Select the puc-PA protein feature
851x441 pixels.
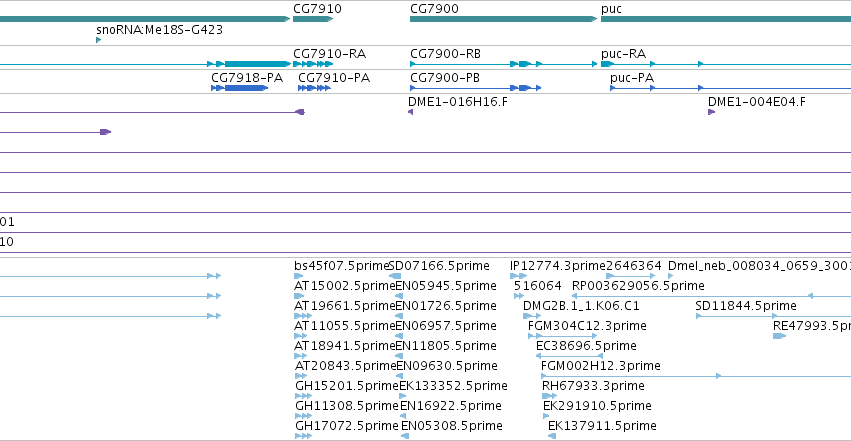click(730, 88)
